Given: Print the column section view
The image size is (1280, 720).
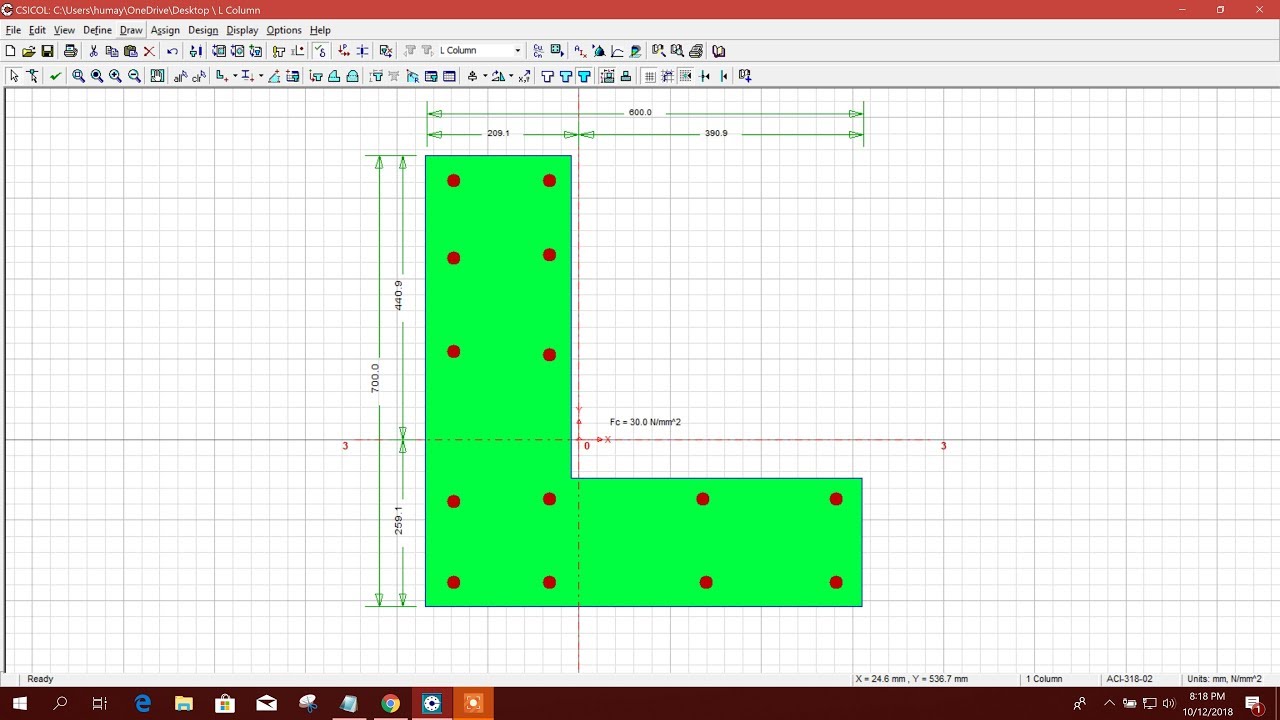Looking at the screenshot, I should click(x=70, y=50).
